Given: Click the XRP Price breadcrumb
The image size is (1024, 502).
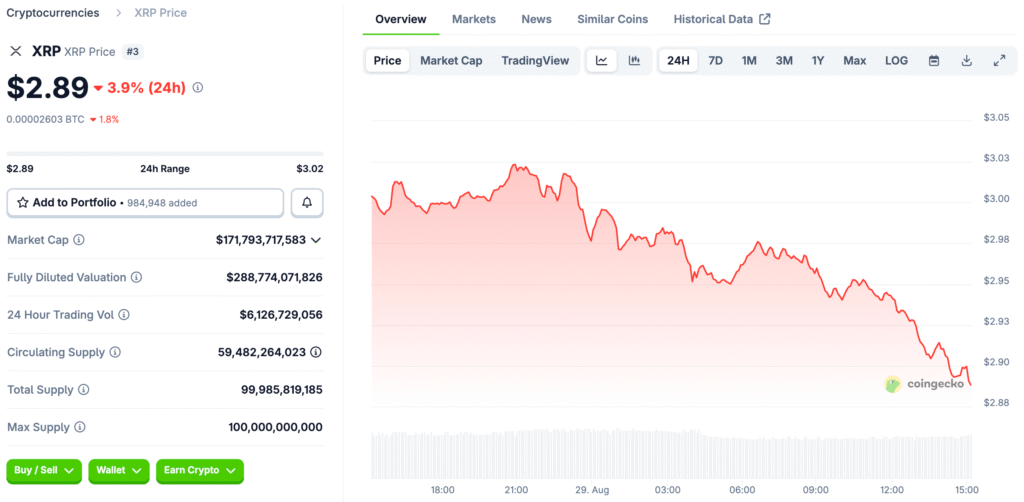Looking at the screenshot, I should (161, 13).
